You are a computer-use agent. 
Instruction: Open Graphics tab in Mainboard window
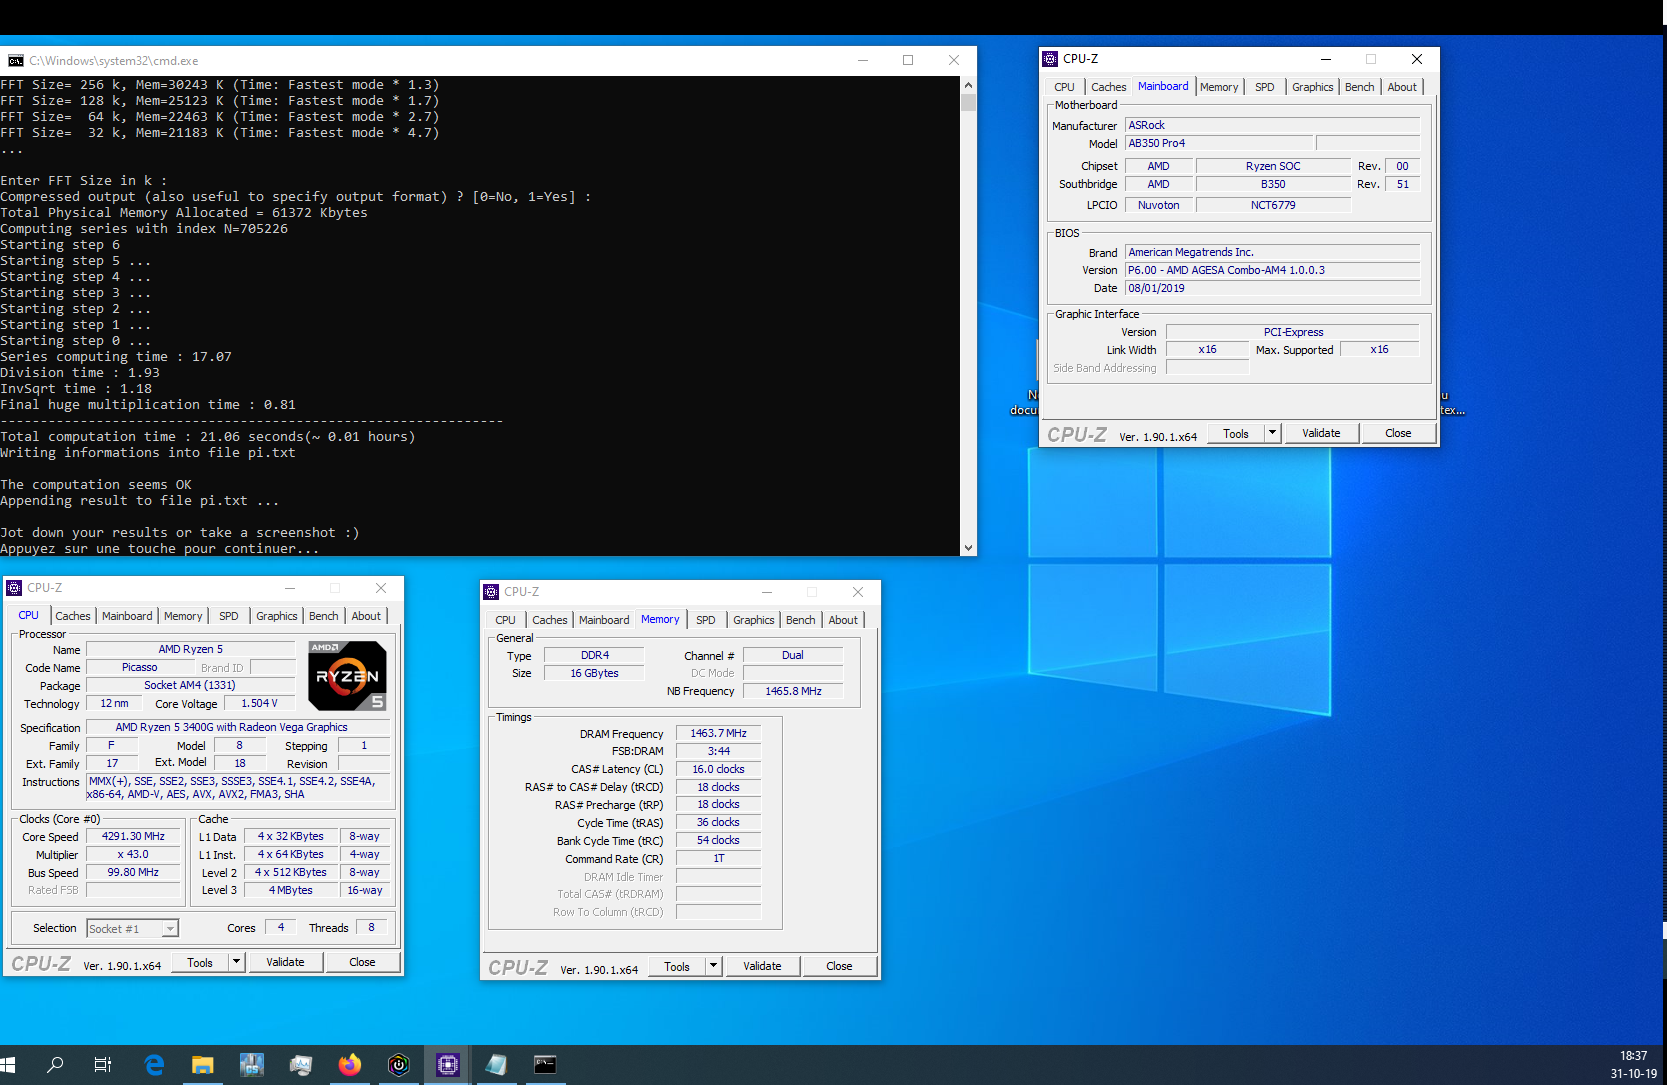point(1312,87)
